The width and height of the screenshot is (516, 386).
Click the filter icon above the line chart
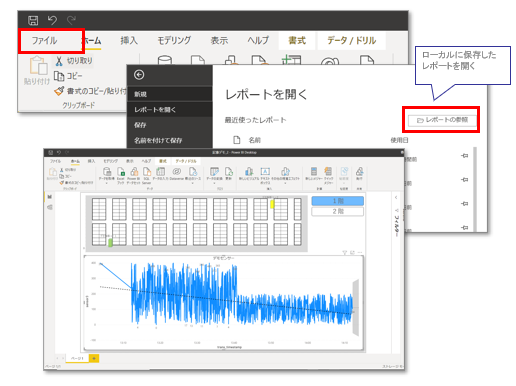coord(345,253)
